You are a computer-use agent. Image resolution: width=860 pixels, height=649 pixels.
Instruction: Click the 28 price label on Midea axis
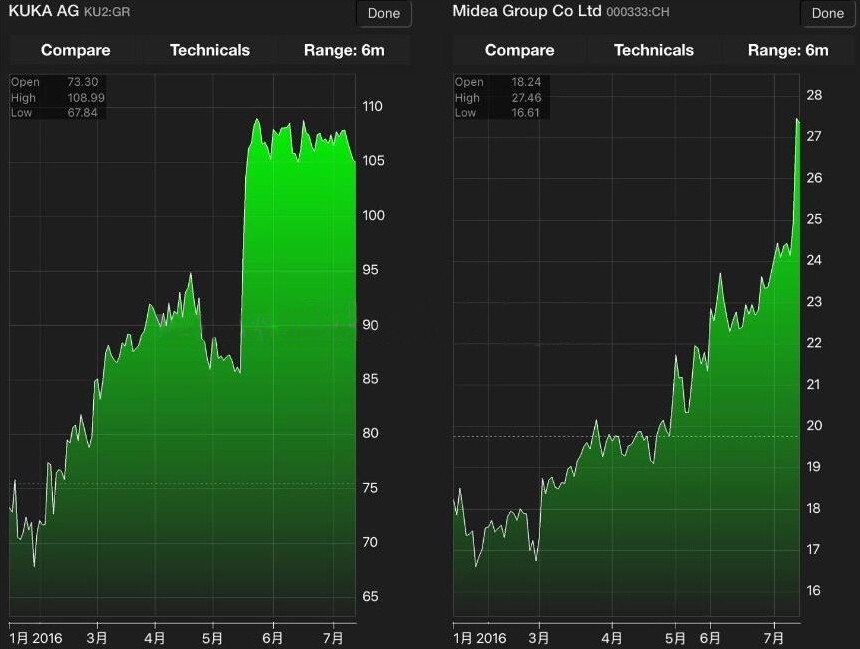tap(814, 95)
